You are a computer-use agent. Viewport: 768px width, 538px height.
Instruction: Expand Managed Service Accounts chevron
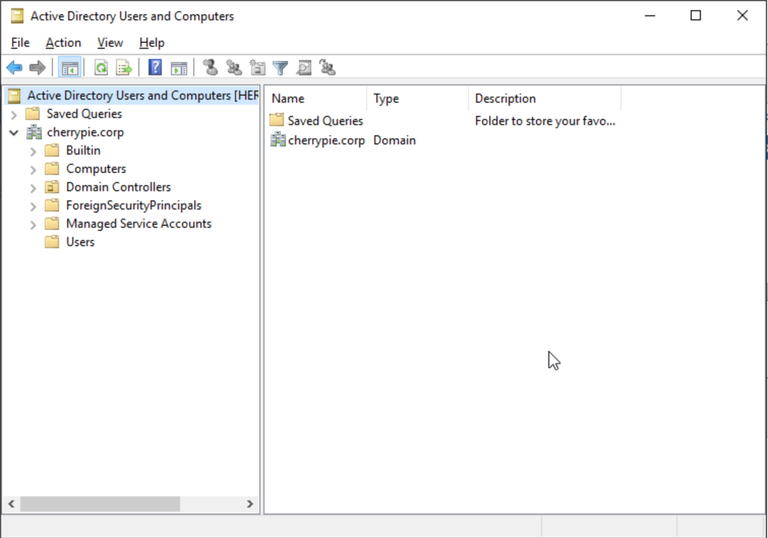pos(33,224)
